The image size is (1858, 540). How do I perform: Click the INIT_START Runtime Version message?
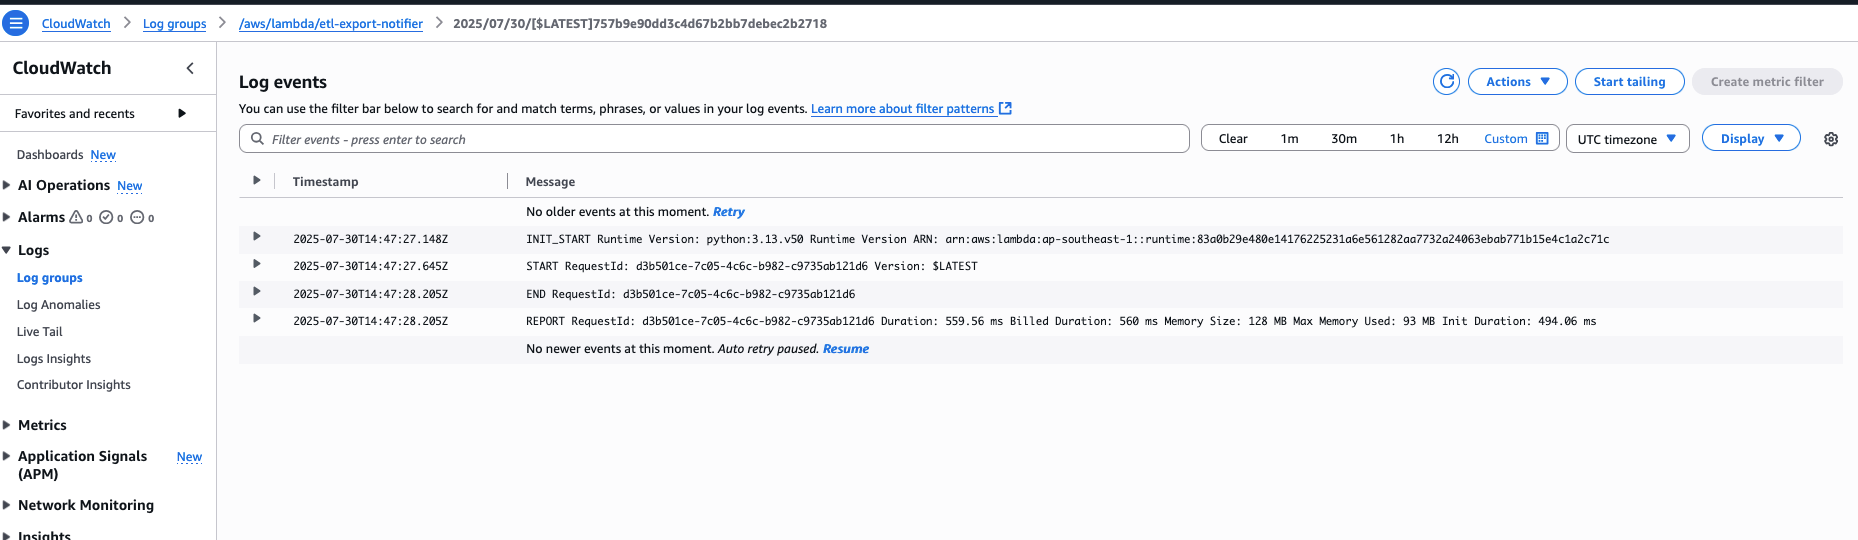click(x=1068, y=239)
